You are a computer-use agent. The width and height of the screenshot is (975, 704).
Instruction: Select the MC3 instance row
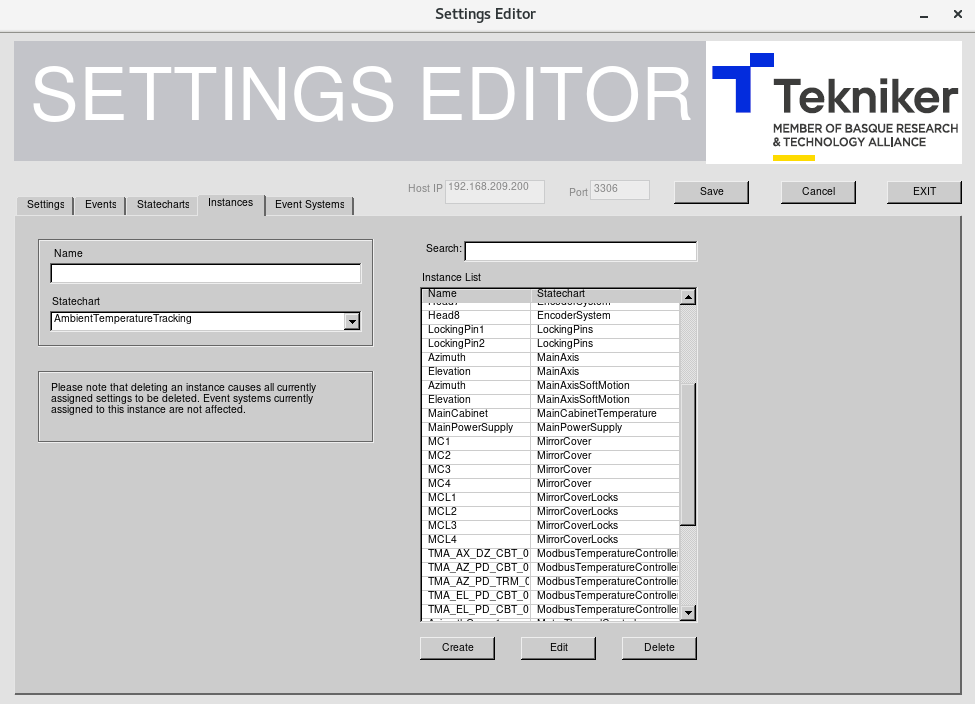coord(551,470)
